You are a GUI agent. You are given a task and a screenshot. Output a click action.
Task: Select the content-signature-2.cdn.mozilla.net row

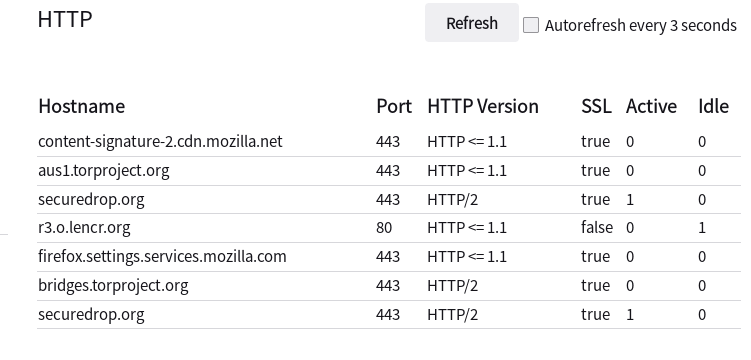[x=389, y=142]
